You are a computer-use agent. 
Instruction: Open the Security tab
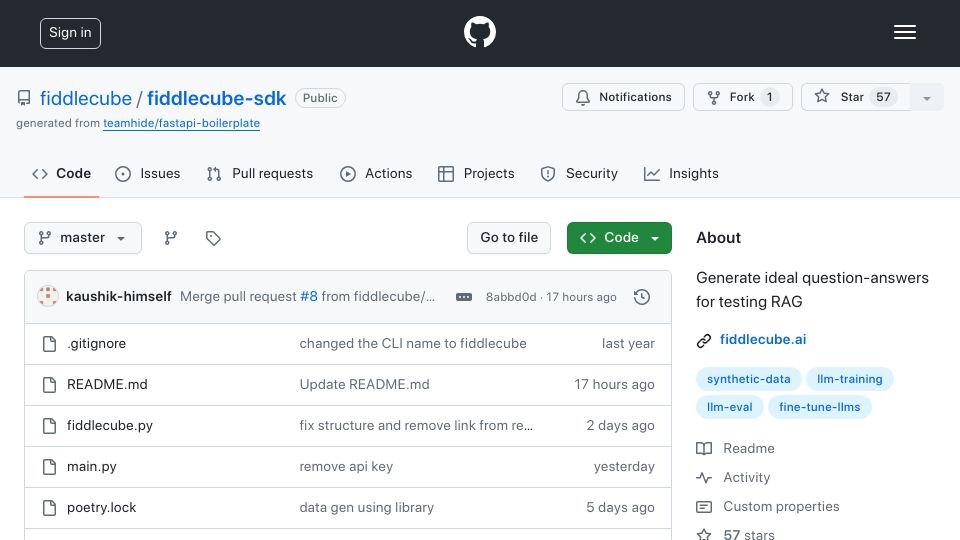[x=579, y=174]
